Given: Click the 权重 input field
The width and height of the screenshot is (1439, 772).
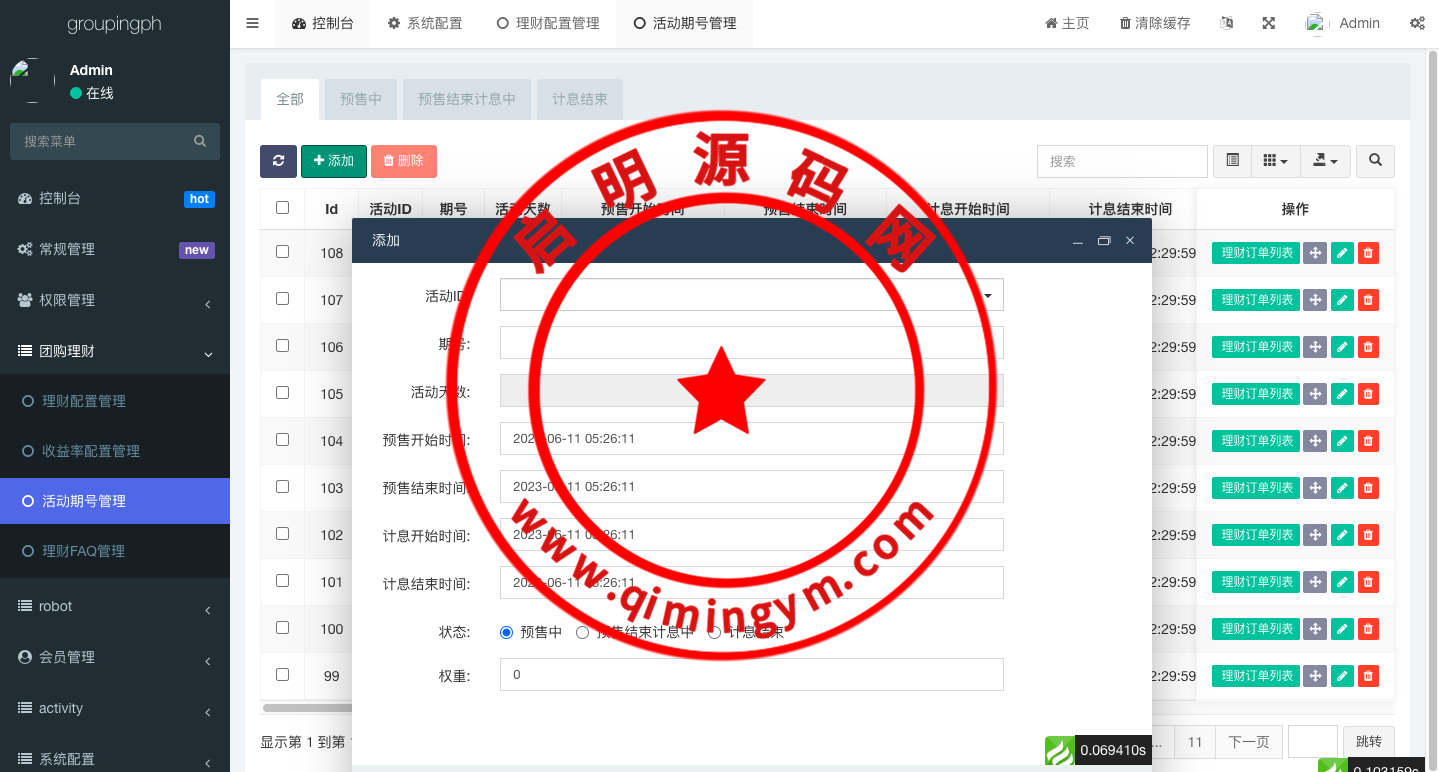Looking at the screenshot, I should point(751,675).
